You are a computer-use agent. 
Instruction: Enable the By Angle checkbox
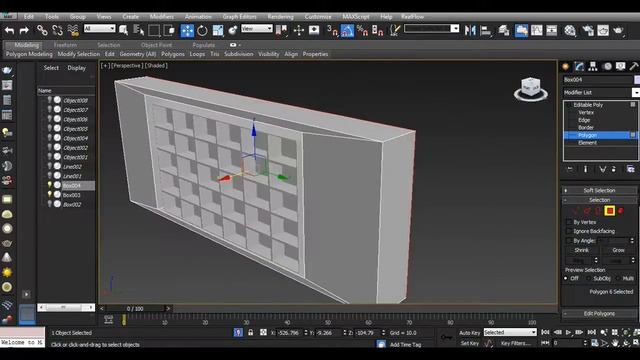point(569,240)
